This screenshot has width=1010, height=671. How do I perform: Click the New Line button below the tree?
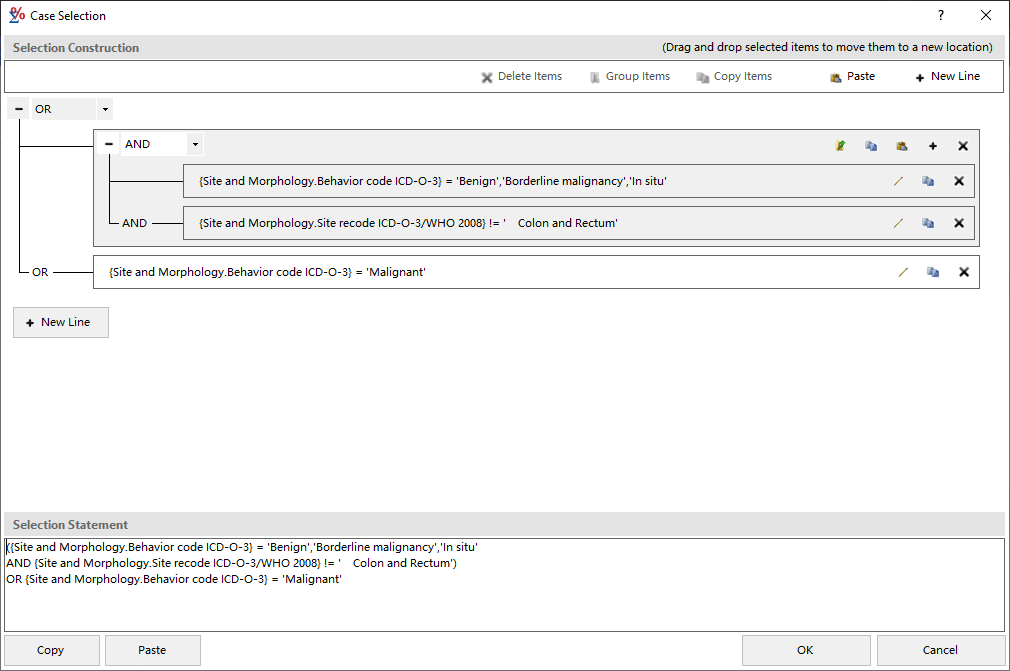tap(60, 322)
